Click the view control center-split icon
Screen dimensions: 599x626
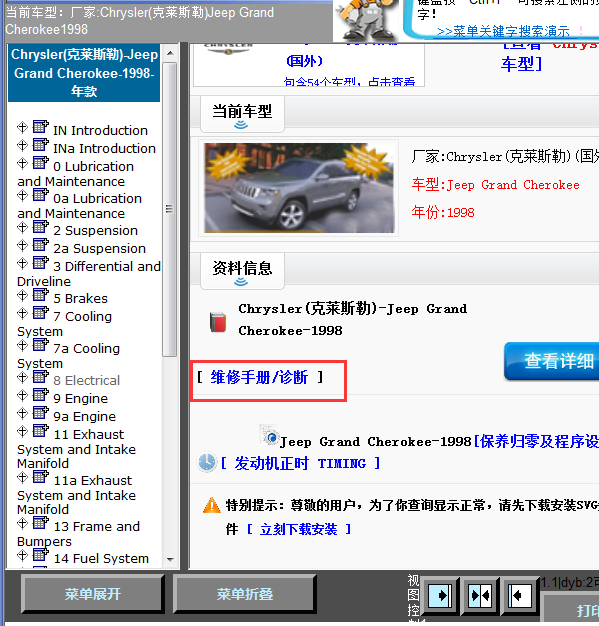(480, 596)
